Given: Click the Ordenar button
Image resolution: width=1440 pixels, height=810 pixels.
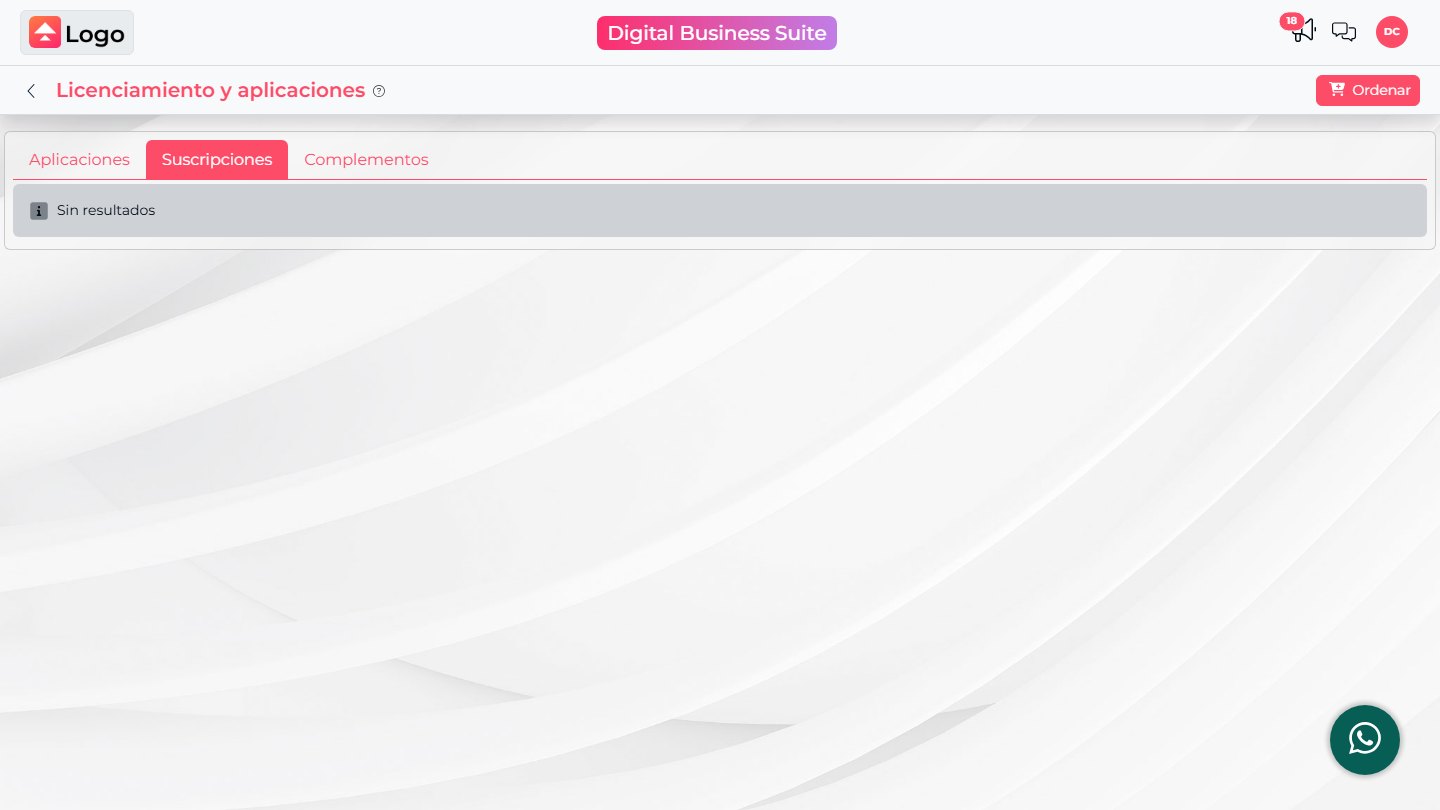Looking at the screenshot, I should point(1368,90).
